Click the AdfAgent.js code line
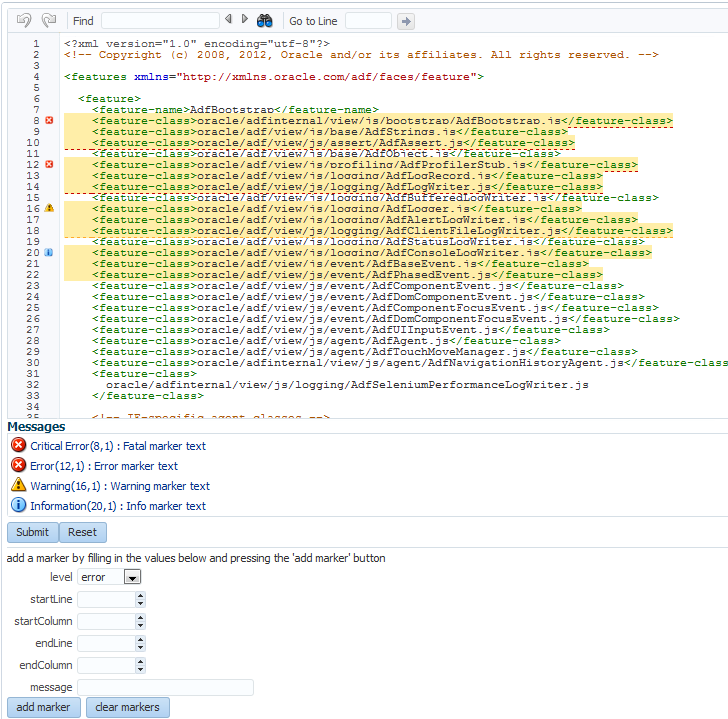The height and width of the screenshot is (719, 728). [326, 341]
